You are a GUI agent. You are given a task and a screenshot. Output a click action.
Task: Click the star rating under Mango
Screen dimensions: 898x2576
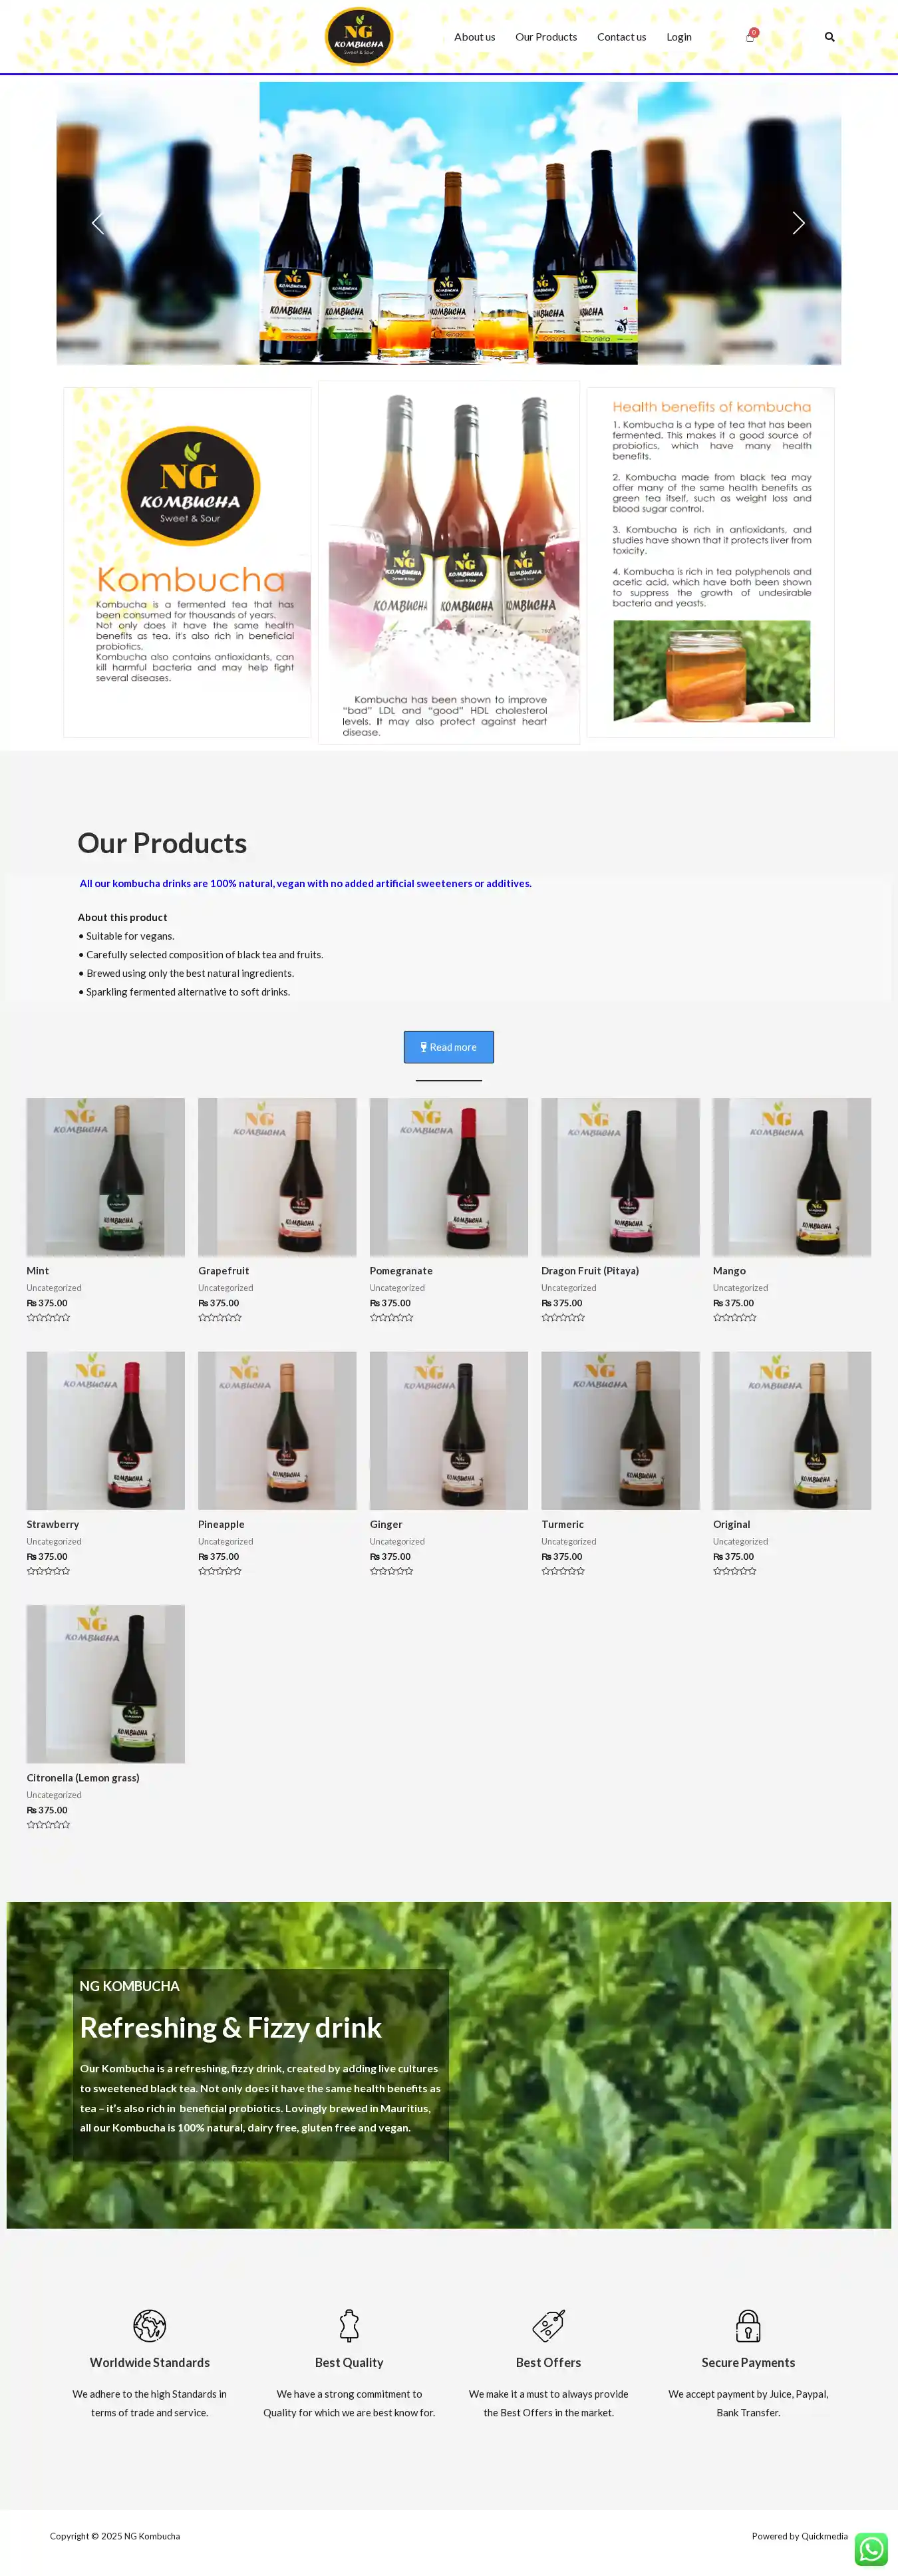(x=735, y=1318)
